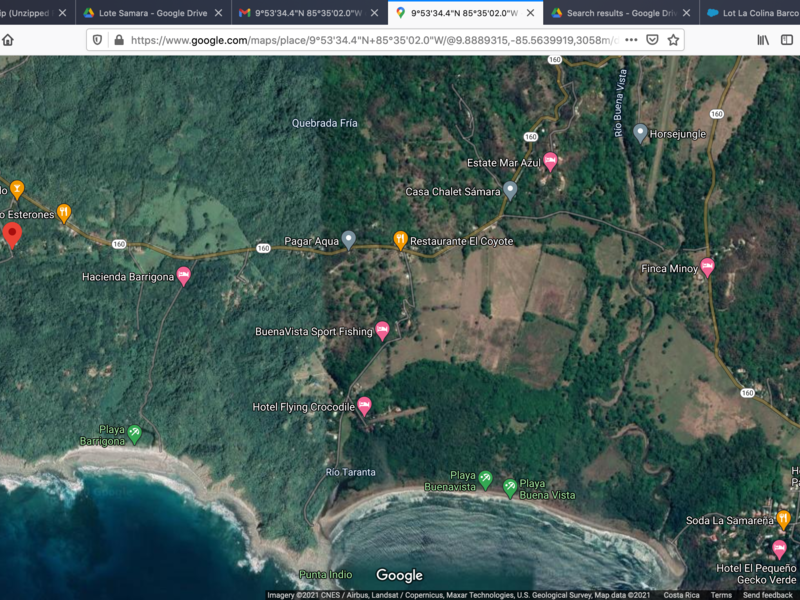Click the Río Buena Vista label
The width and height of the screenshot is (800, 600).
click(620, 103)
